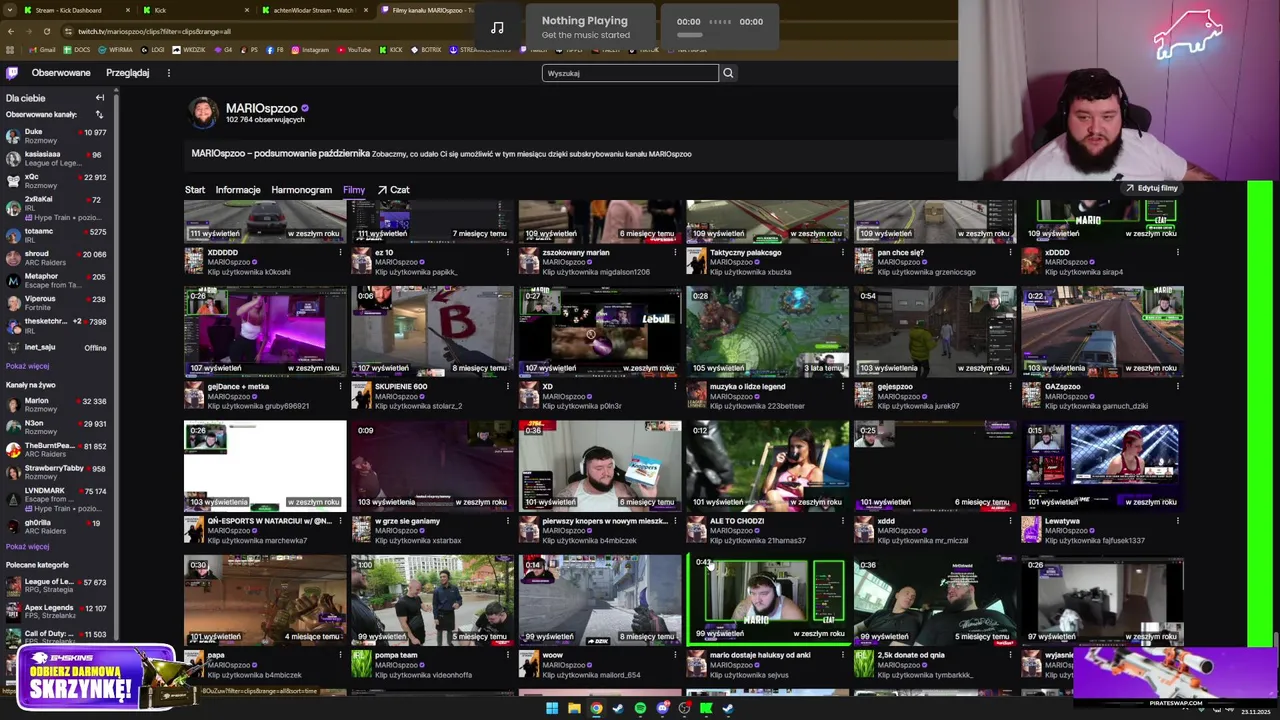Screen dimensions: 1280x720
Task: Open options menu for pierwszy knopers clip
Action: (x=675, y=521)
